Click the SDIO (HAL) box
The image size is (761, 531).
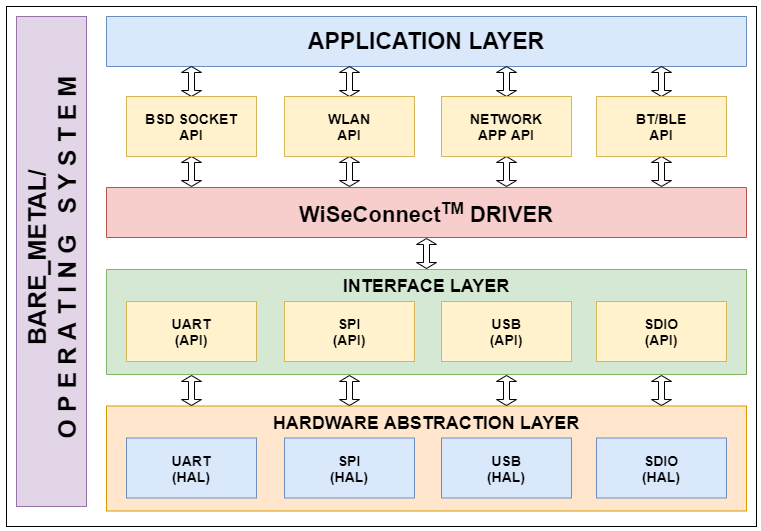tap(661, 469)
